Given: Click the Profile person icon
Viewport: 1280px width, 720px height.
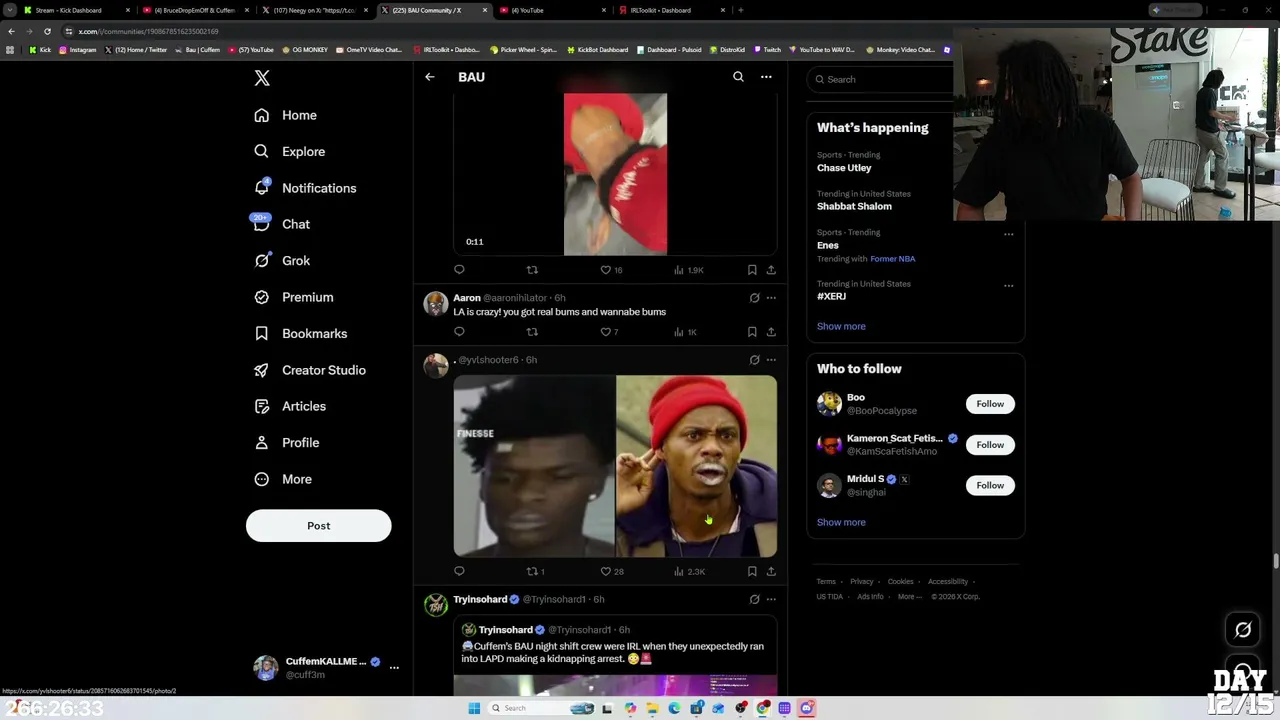Looking at the screenshot, I should pos(262,443).
